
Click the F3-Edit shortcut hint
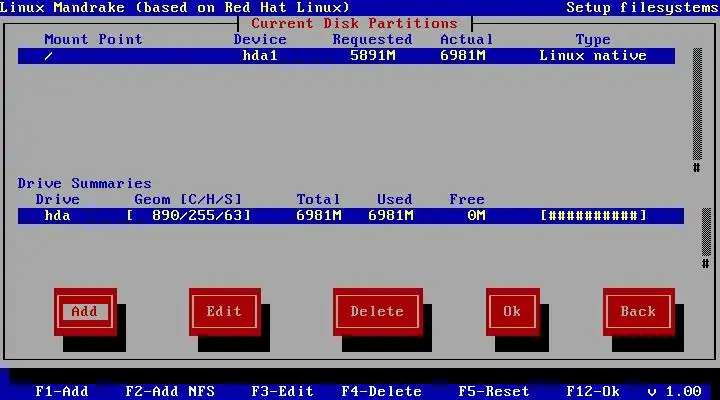[x=282, y=391]
